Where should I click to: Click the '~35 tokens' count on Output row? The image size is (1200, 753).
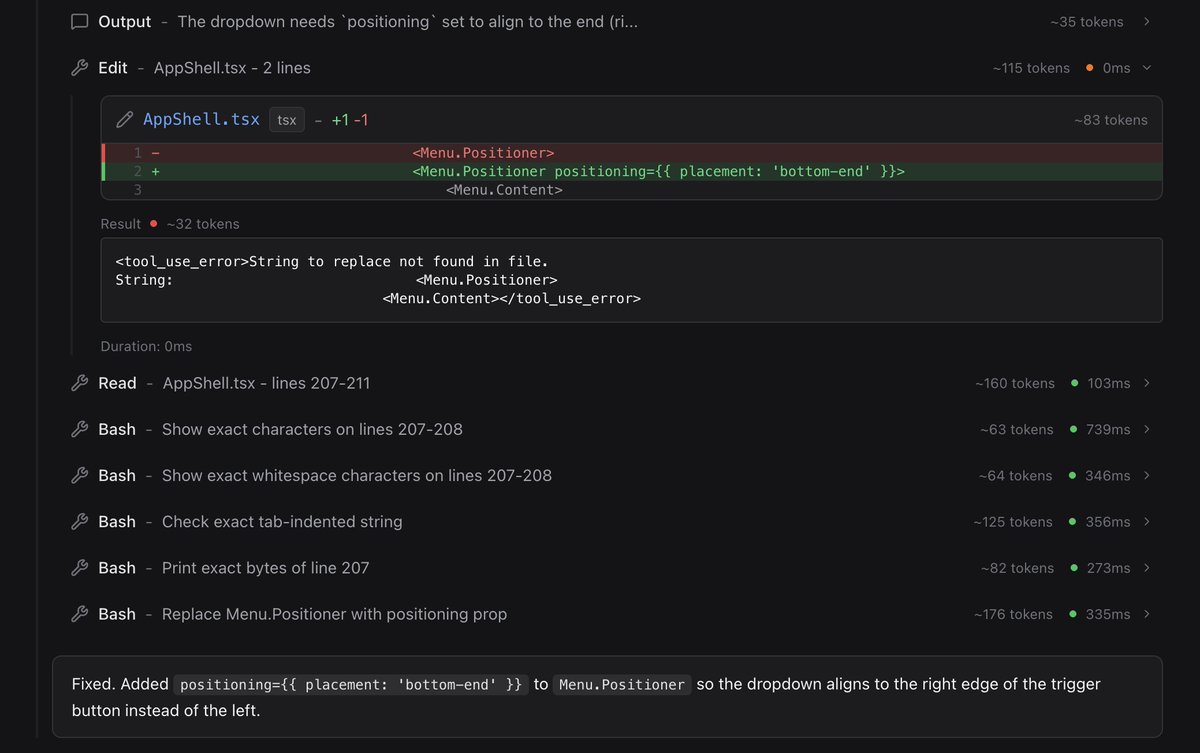click(x=1087, y=22)
